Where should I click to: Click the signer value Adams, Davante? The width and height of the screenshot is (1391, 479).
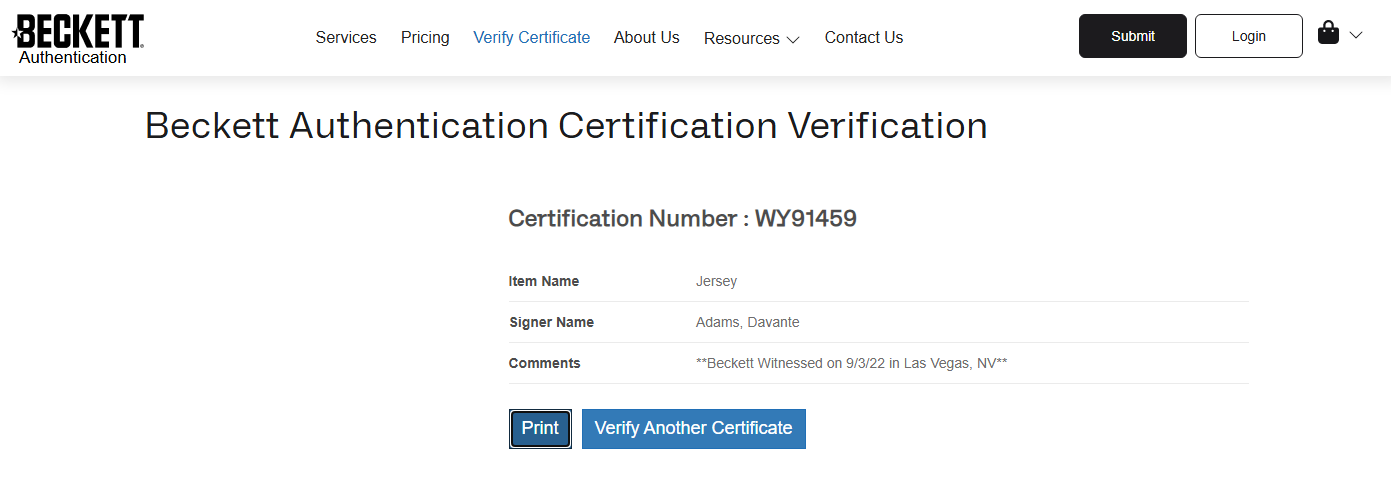coord(747,322)
